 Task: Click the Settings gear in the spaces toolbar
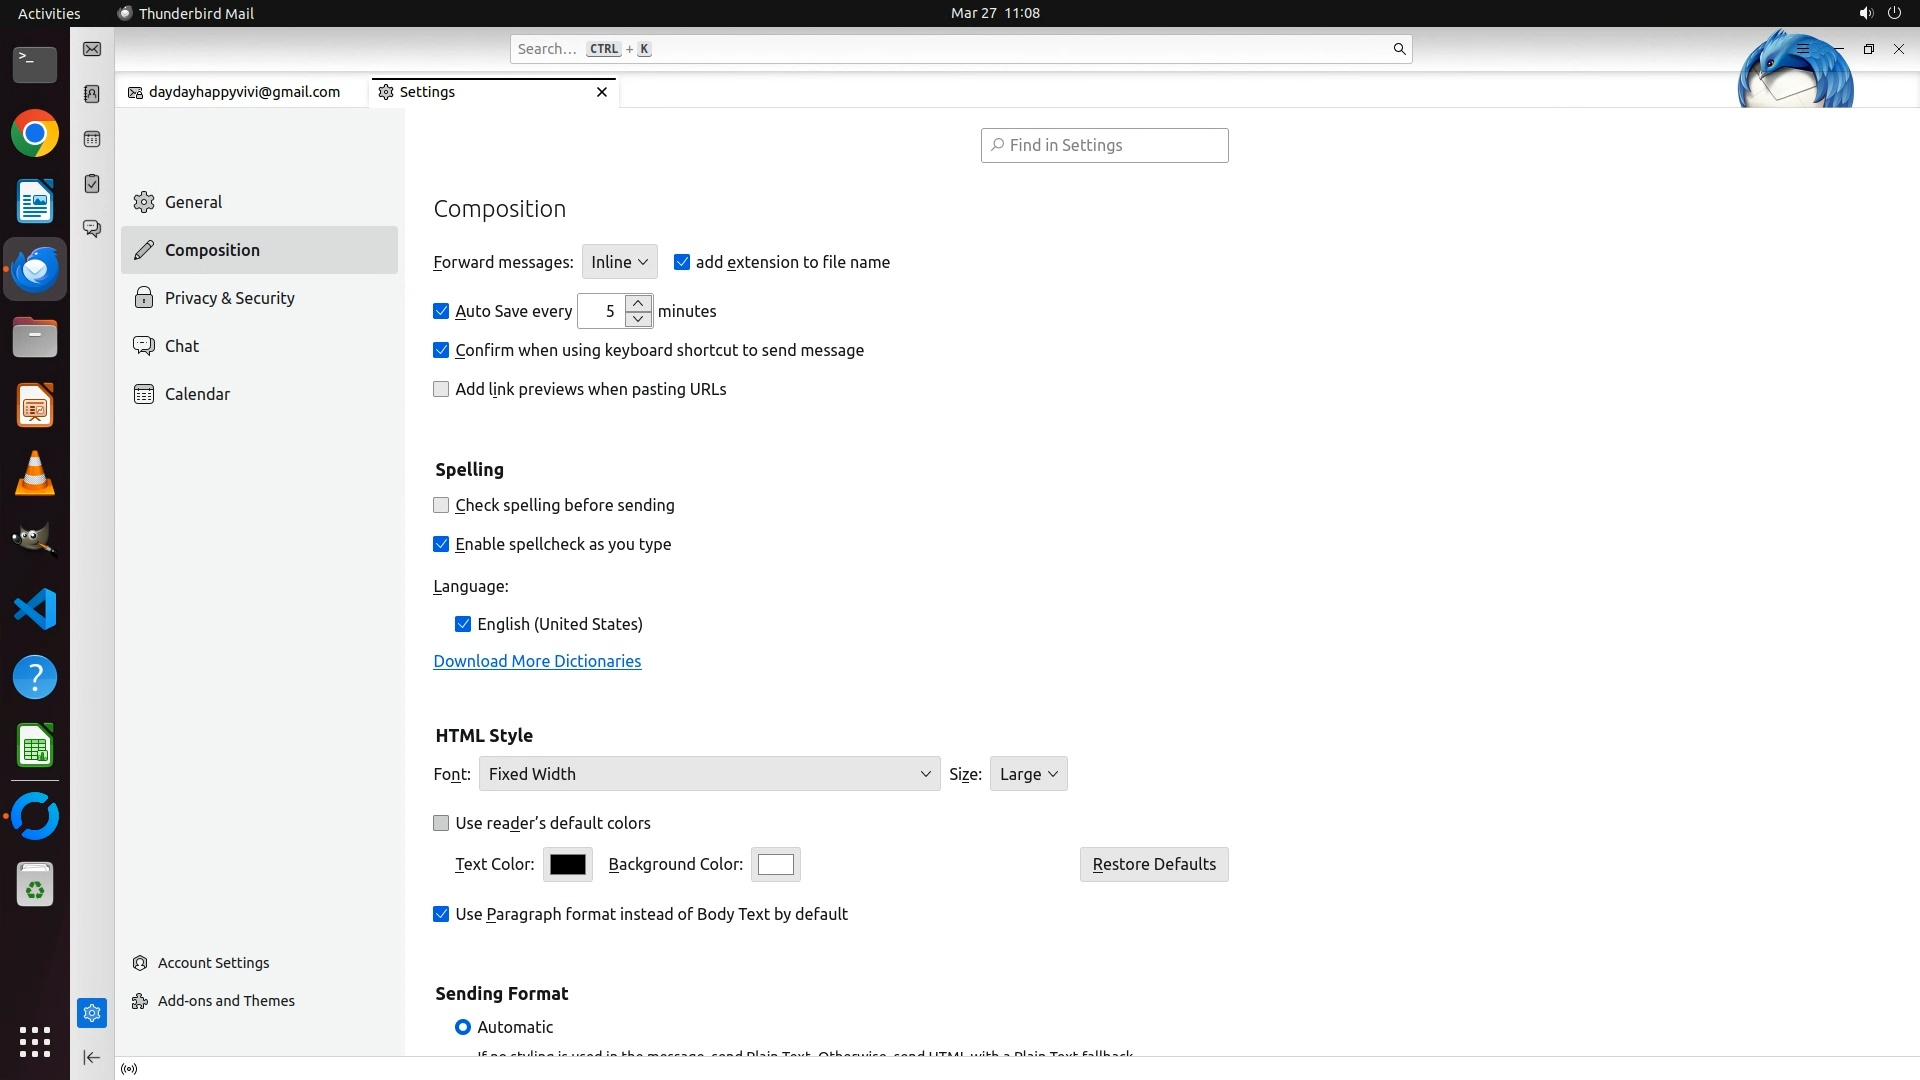coord(92,1013)
